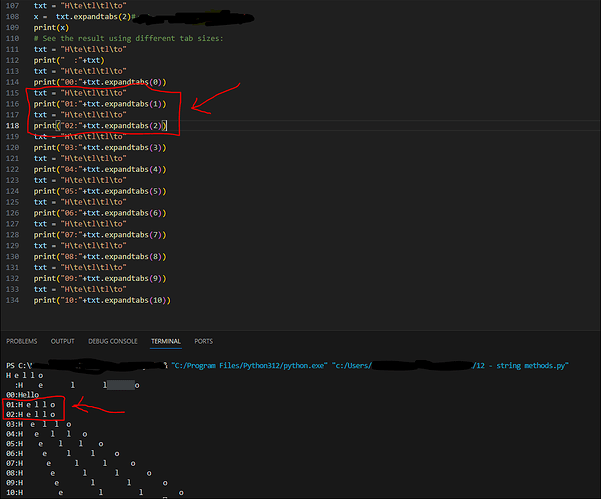Click the line with expandtabs(9)
This screenshot has height=499, width=601.
[x=100, y=279]
